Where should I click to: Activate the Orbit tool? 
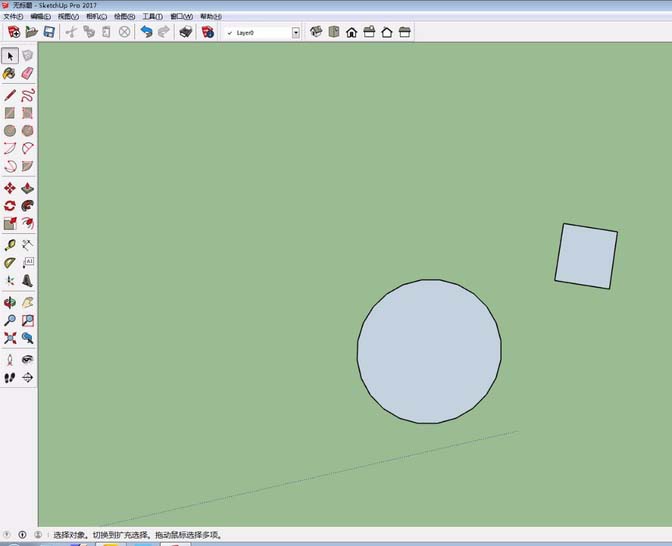[x=10, y=302]
